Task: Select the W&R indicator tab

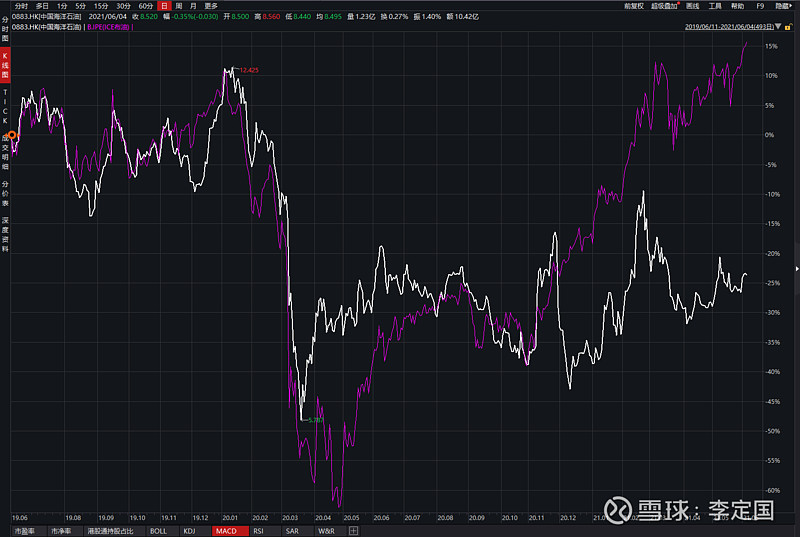Action: tap(326, 531)
